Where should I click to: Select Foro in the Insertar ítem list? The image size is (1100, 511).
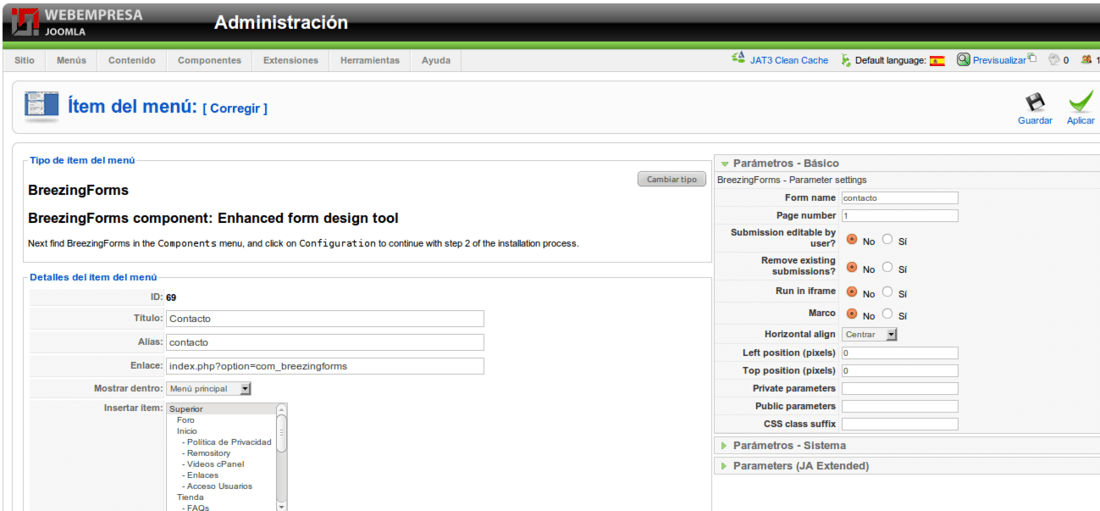186,420
